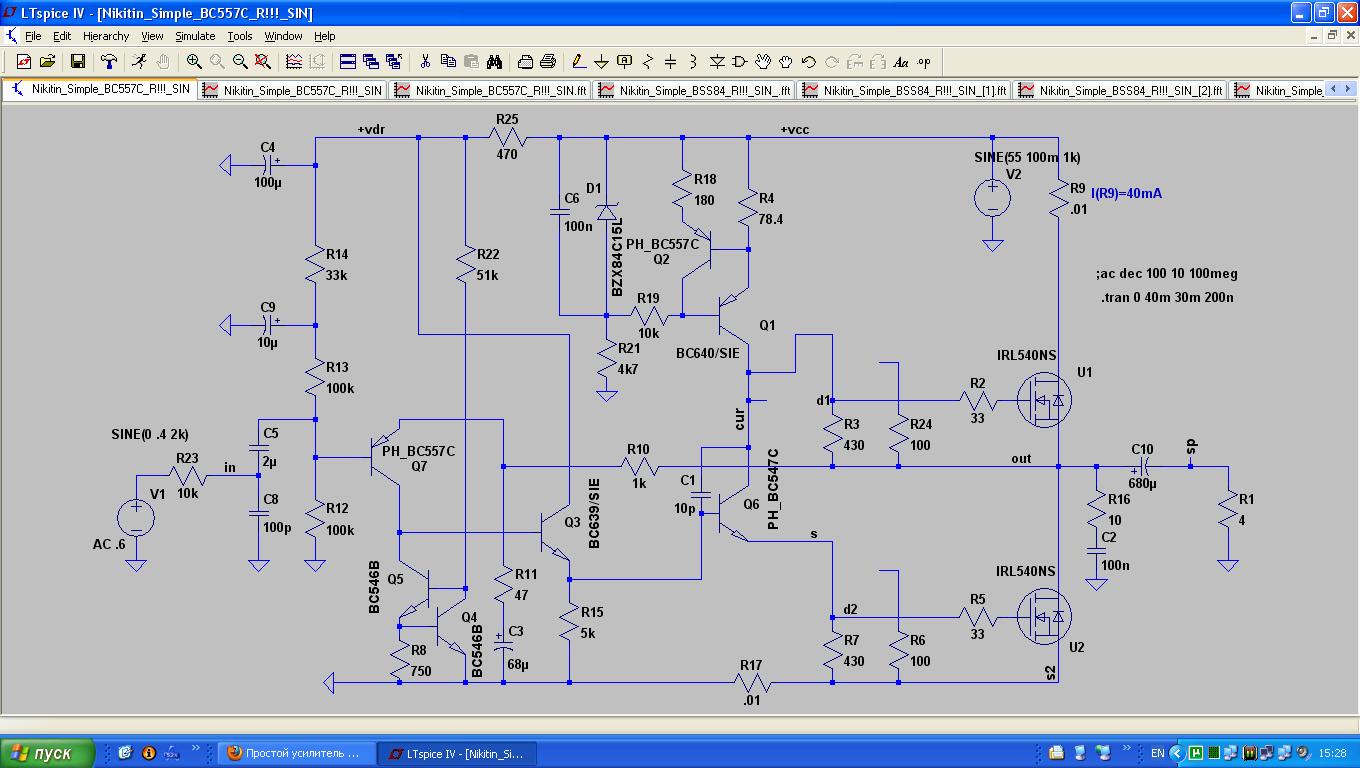Zoom in with the plus magnifier
The width and height of the screenshot is (1360, 768).
194,62
